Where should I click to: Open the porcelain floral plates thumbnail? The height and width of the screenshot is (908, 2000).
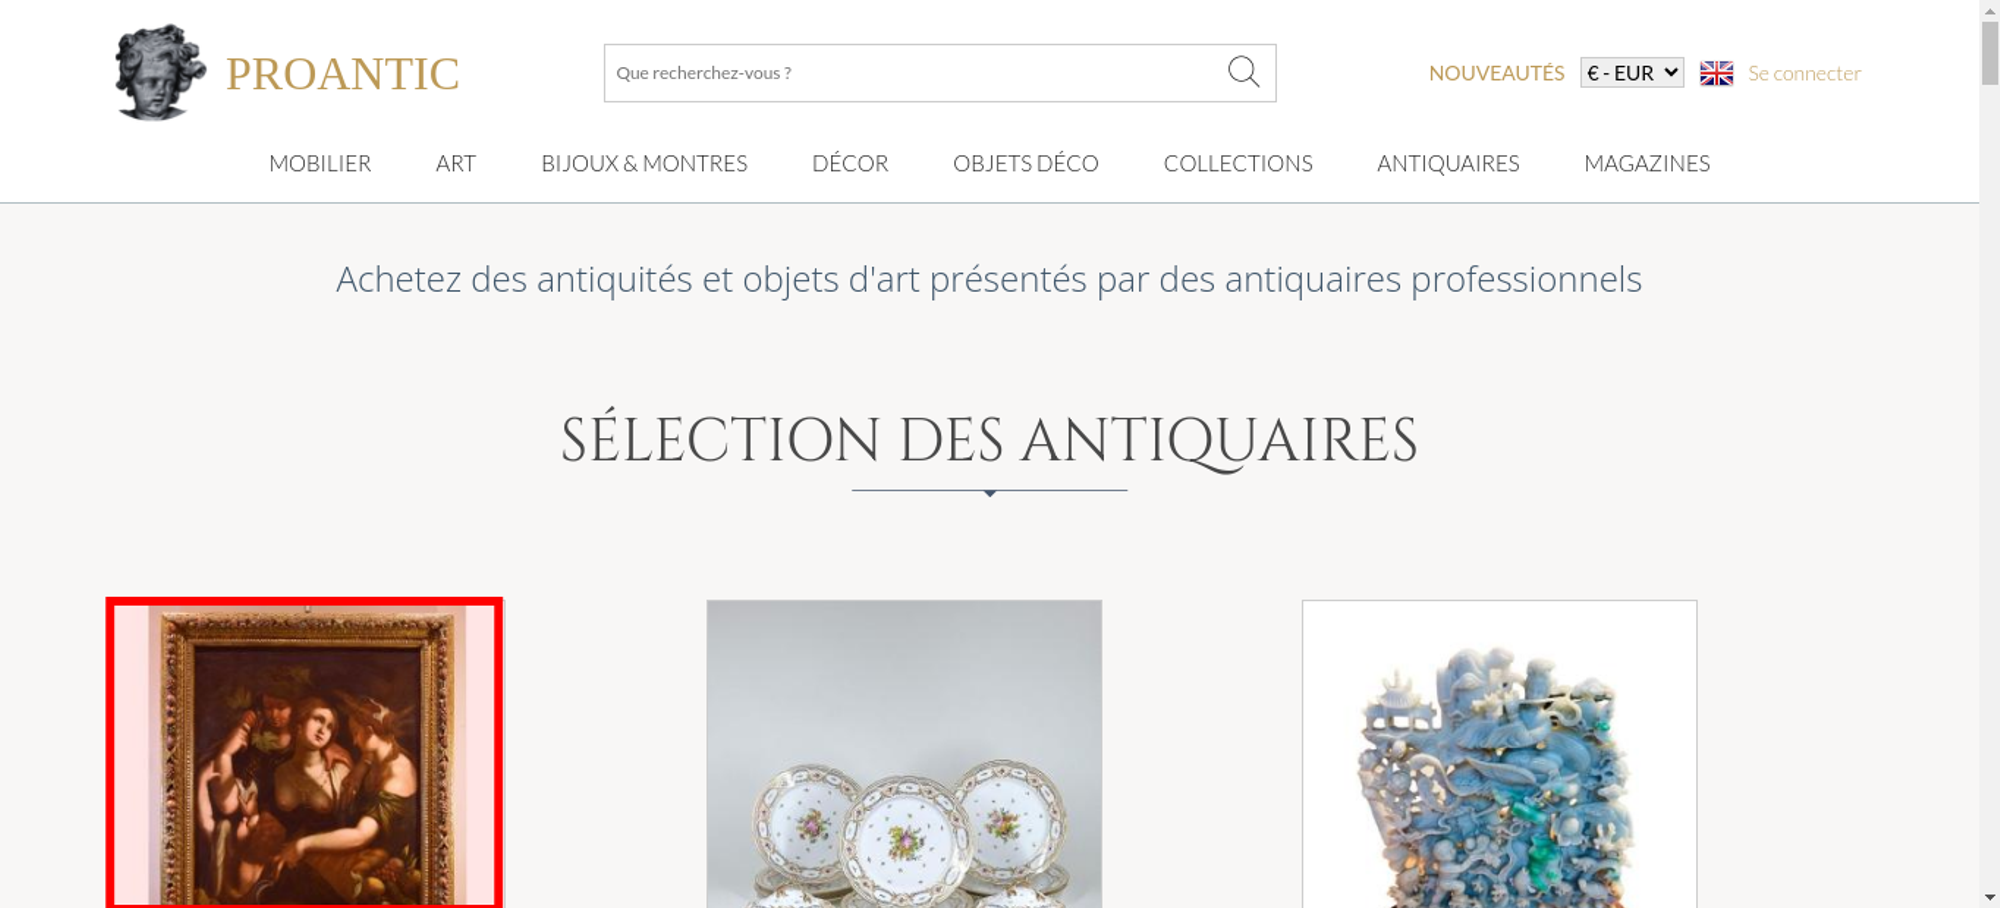point(904,754)
